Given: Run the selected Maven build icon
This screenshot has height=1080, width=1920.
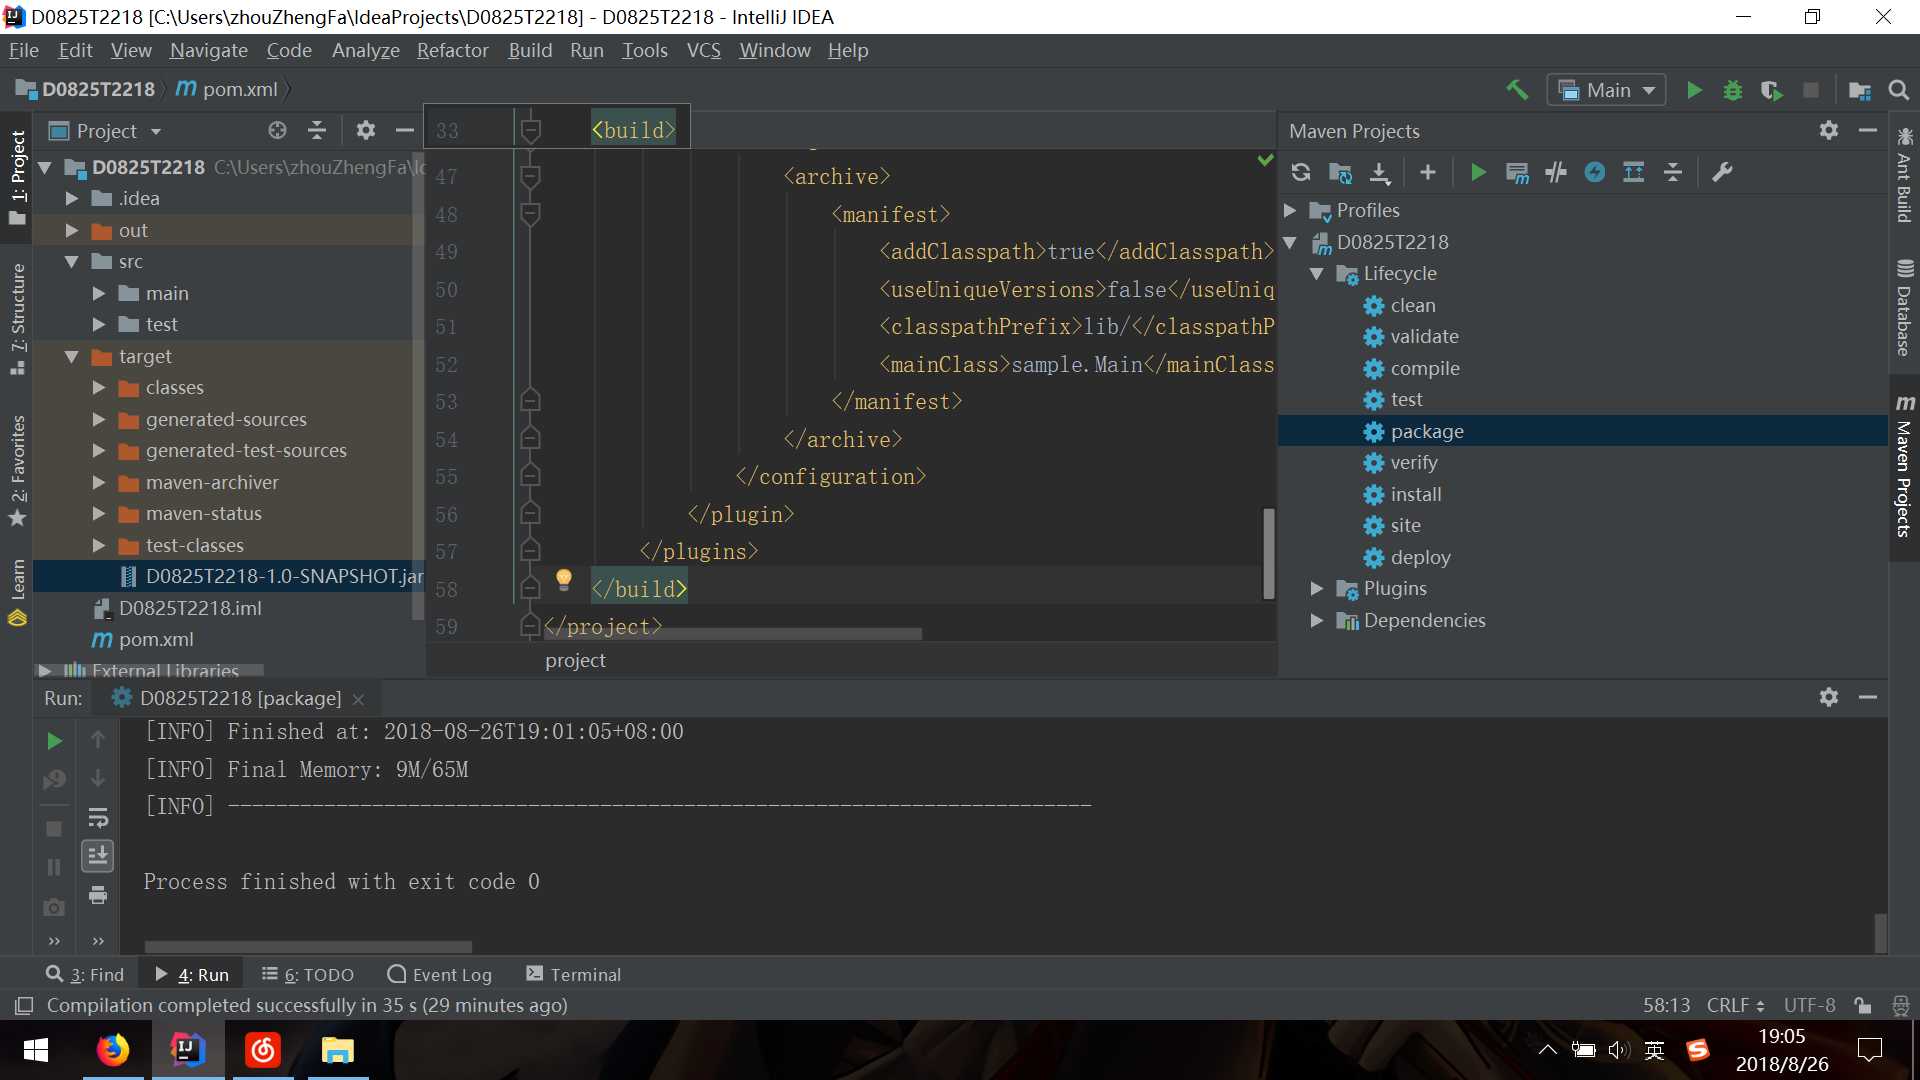Looking at the screenshot, I should 1478,172.
